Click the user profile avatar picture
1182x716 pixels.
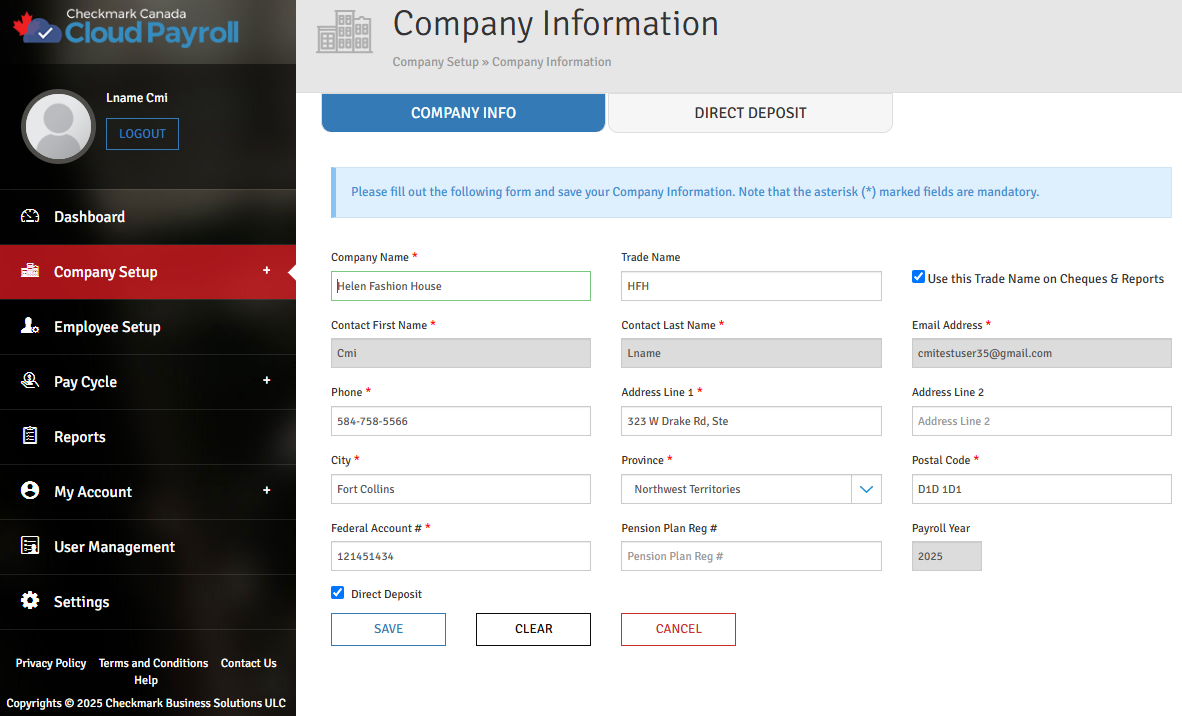(x=58, y=125)
